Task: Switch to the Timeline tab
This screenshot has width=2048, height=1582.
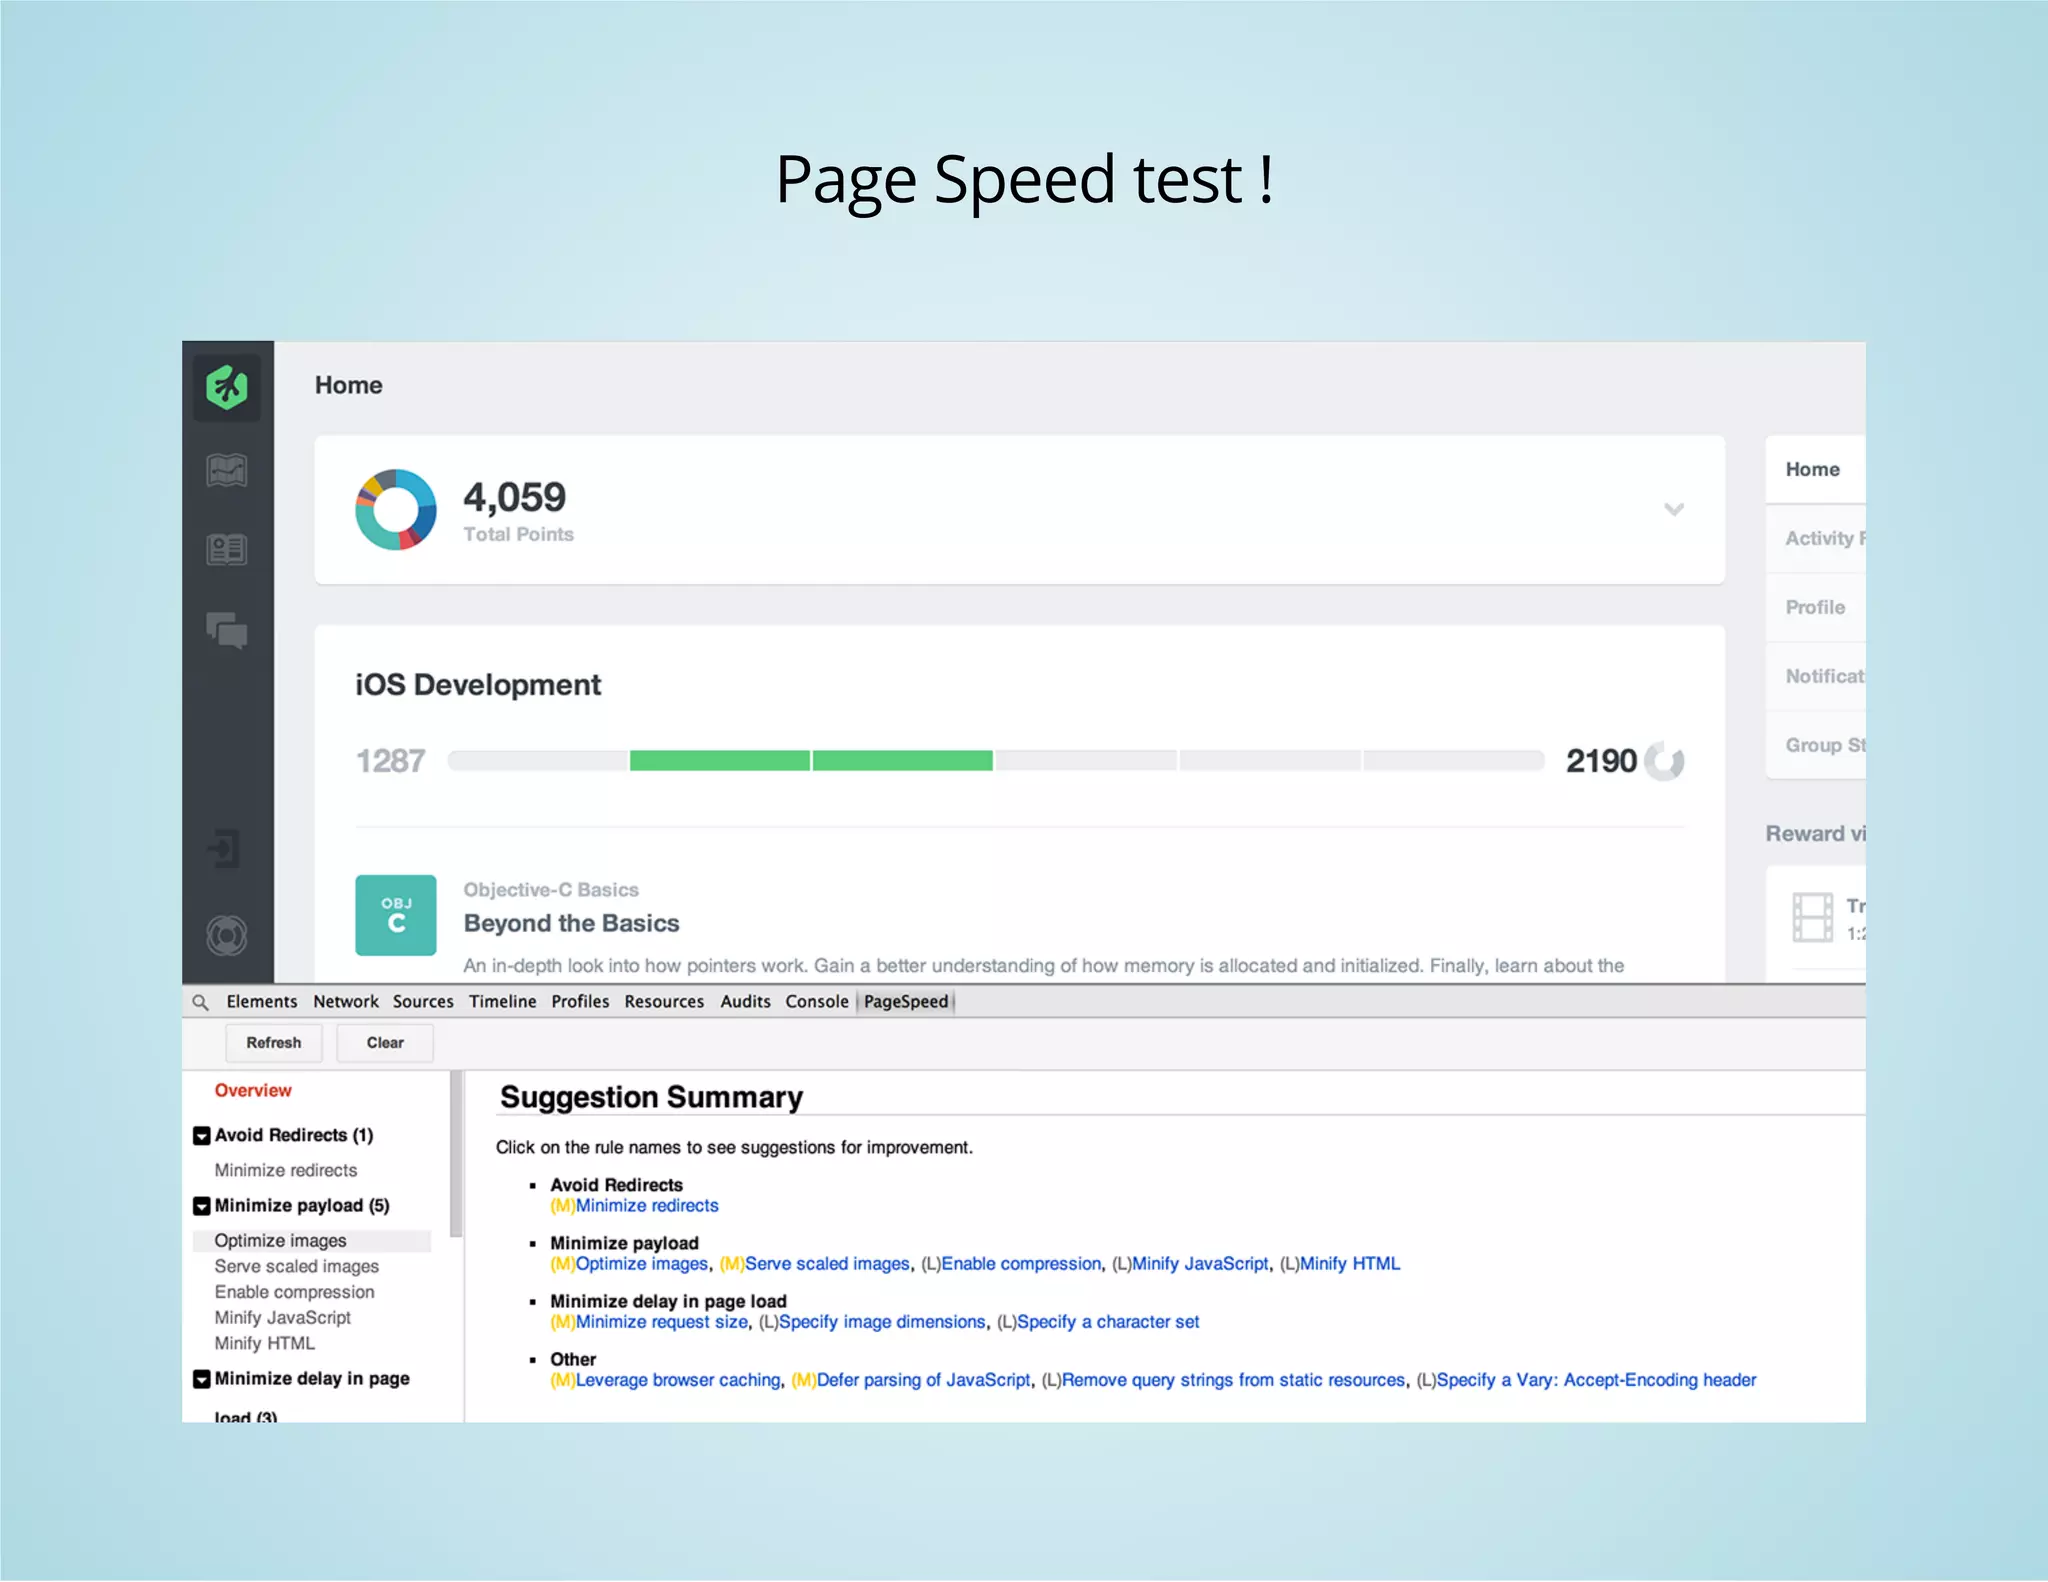Action: pos(503,1001)
